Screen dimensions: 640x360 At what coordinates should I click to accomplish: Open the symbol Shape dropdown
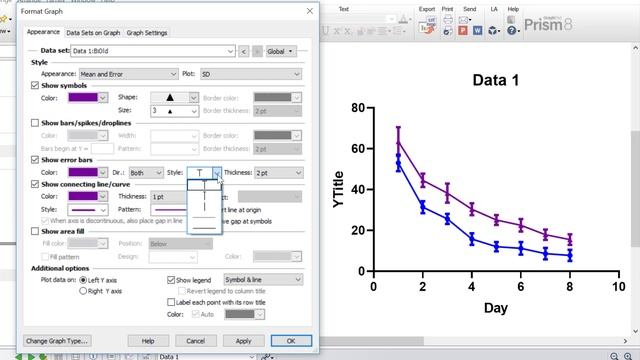click(174, 98)
